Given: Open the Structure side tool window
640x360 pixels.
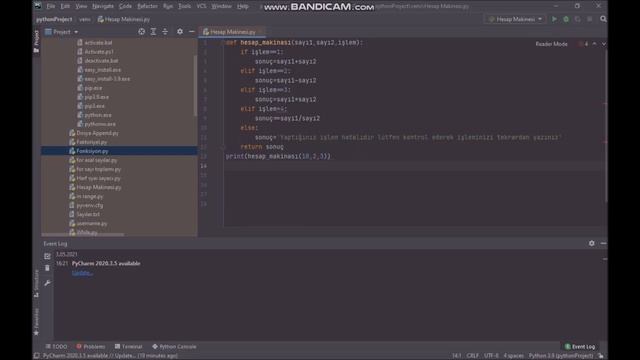Looking at the screenshot, I should (x=36, y=283).
